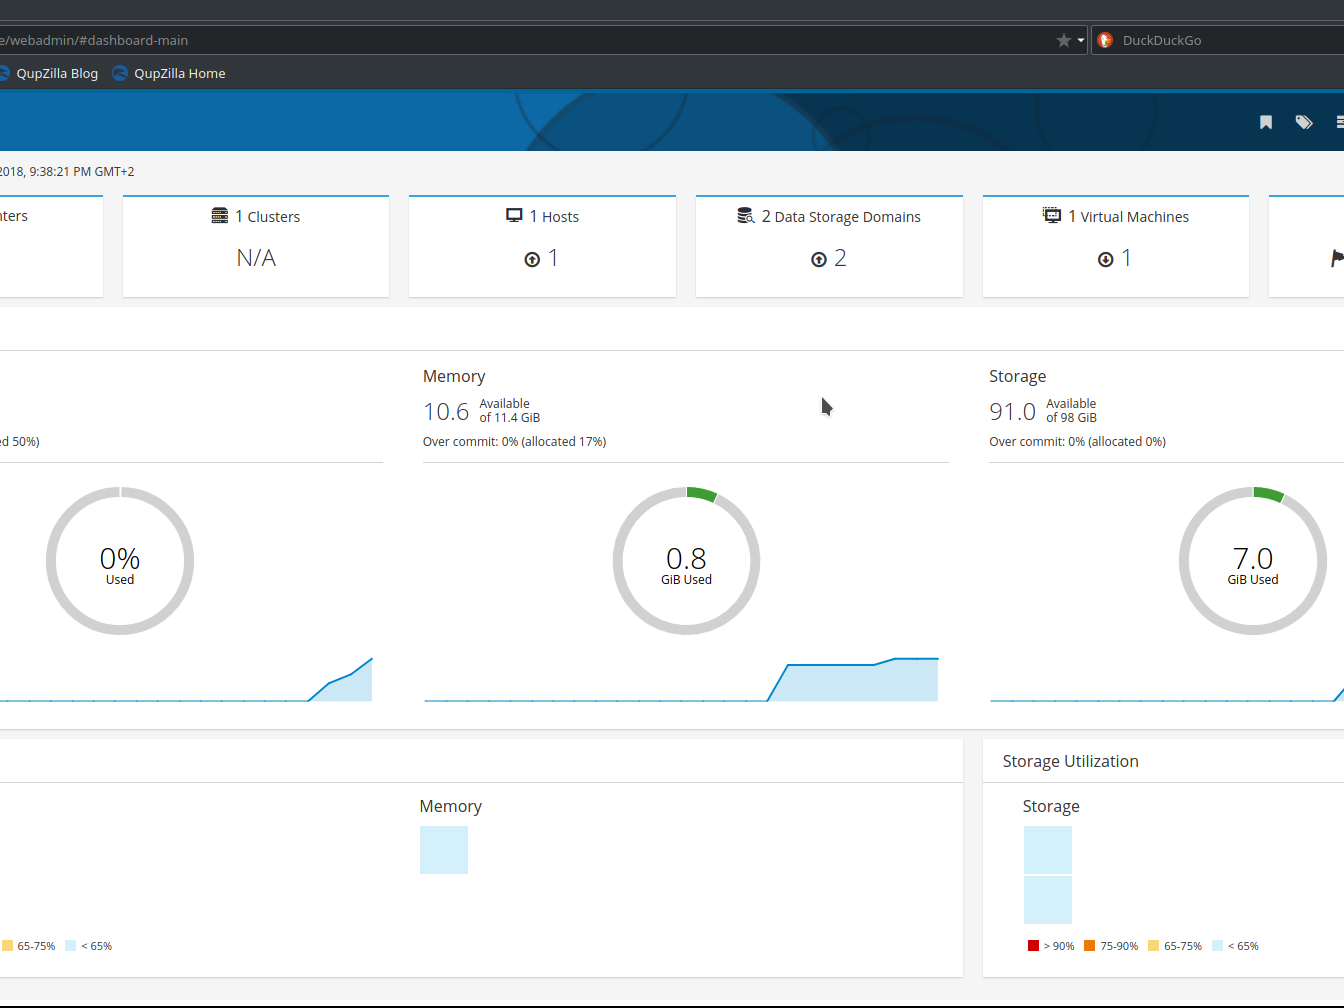The image size is (1344, 1008).
Task: Click the Memory 0.8 GiB Used donut chart
Action: tap(686, 561)
